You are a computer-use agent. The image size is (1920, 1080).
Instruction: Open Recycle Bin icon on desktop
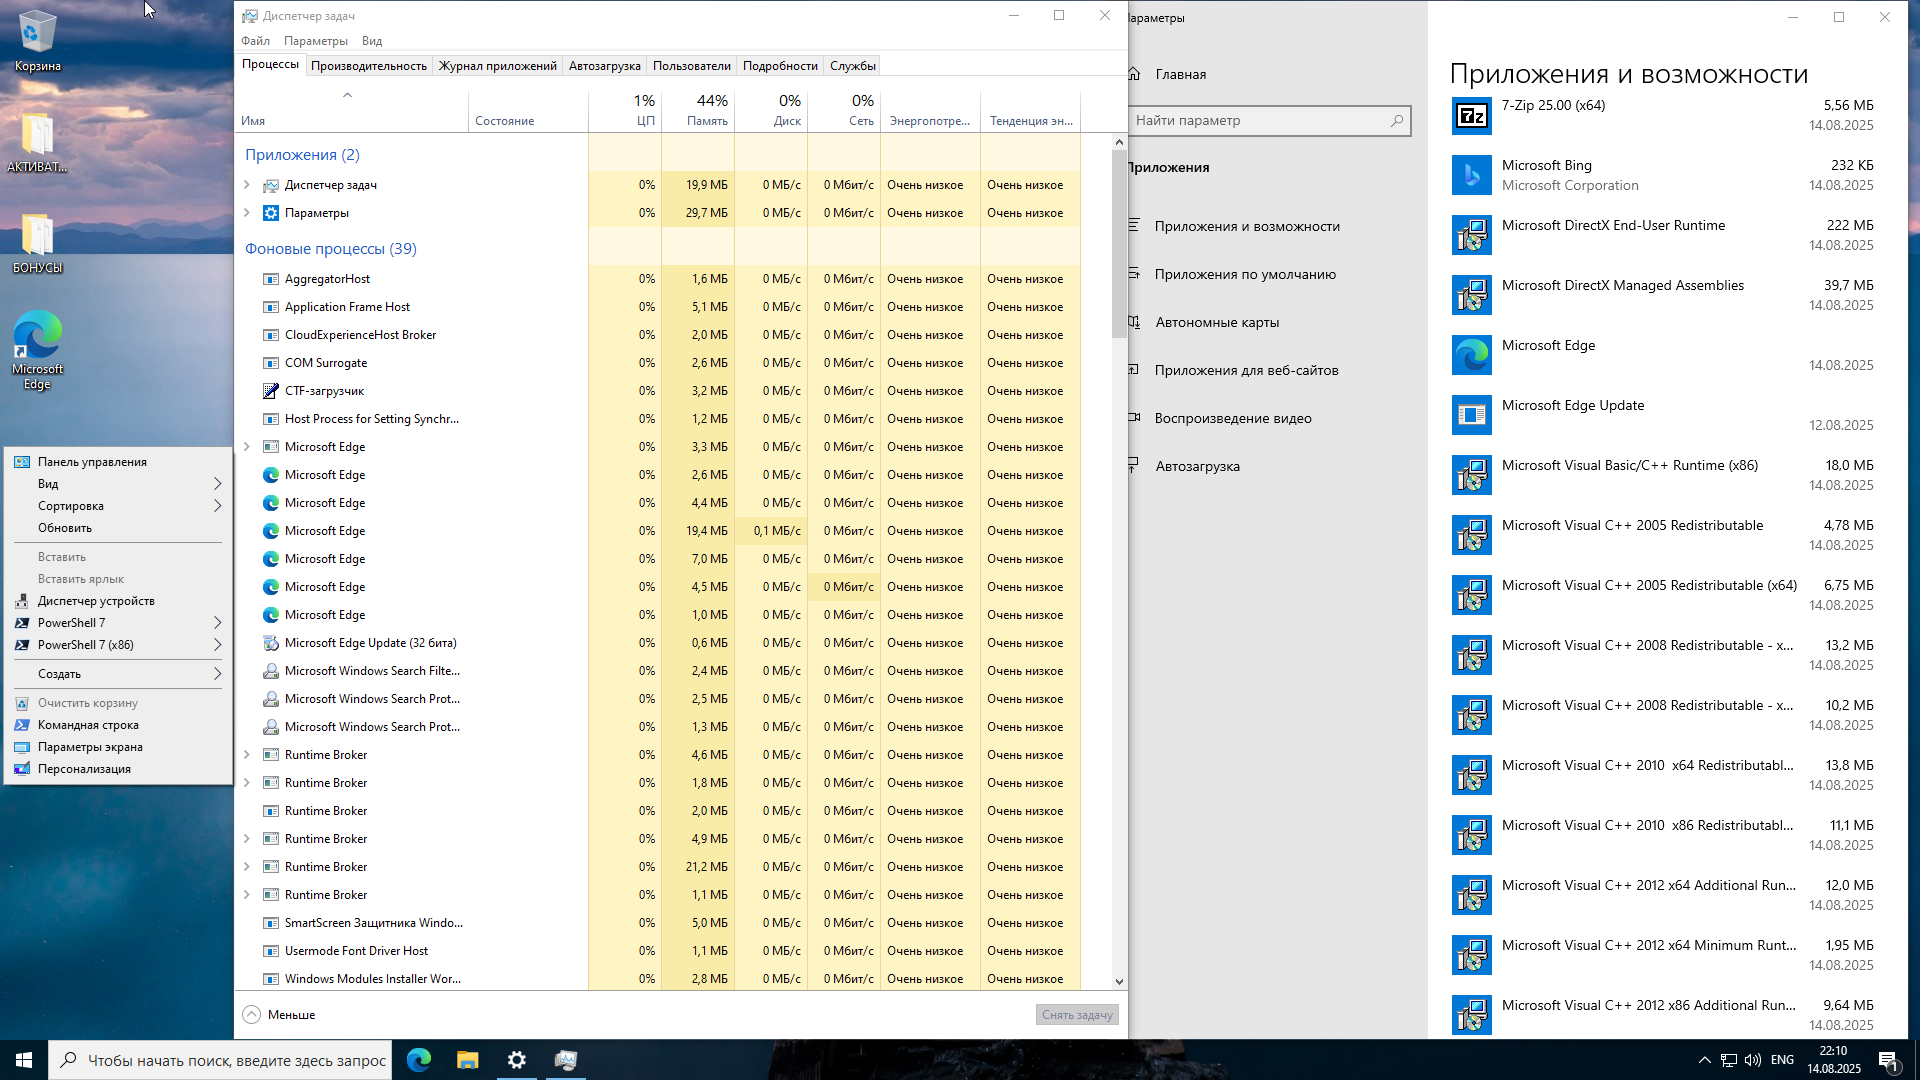(x=38, y=41)
